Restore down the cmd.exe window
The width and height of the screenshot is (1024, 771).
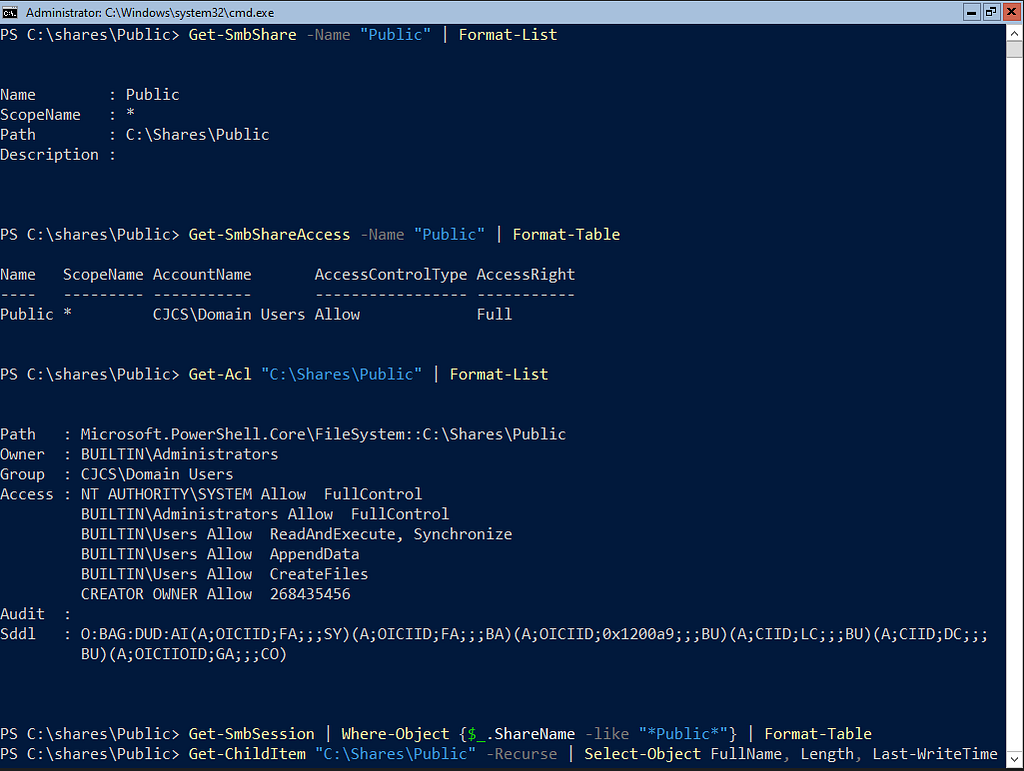991,12
